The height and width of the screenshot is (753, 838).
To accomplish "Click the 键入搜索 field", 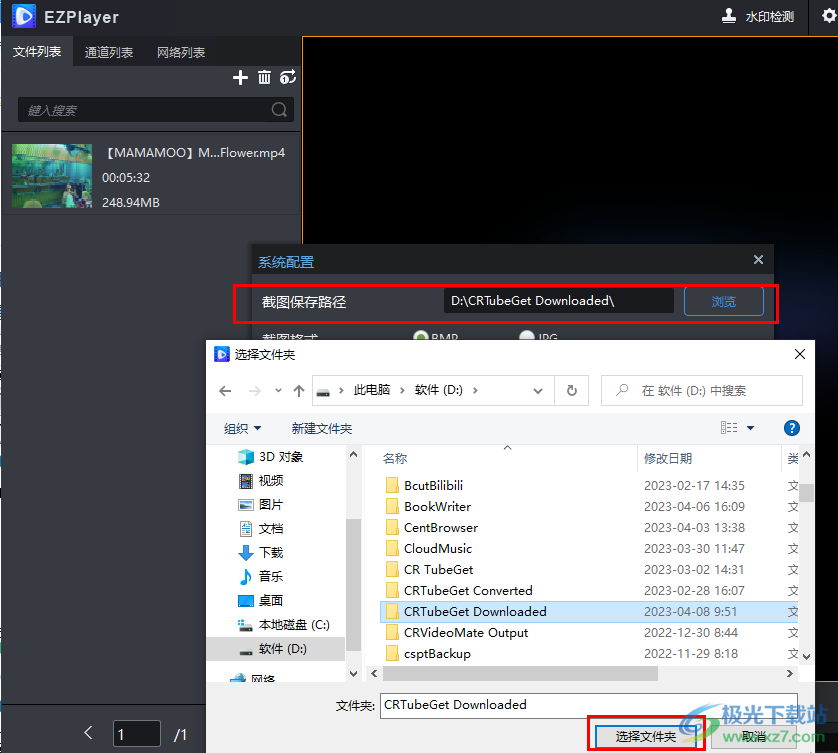I will click(x=155, y=110).
